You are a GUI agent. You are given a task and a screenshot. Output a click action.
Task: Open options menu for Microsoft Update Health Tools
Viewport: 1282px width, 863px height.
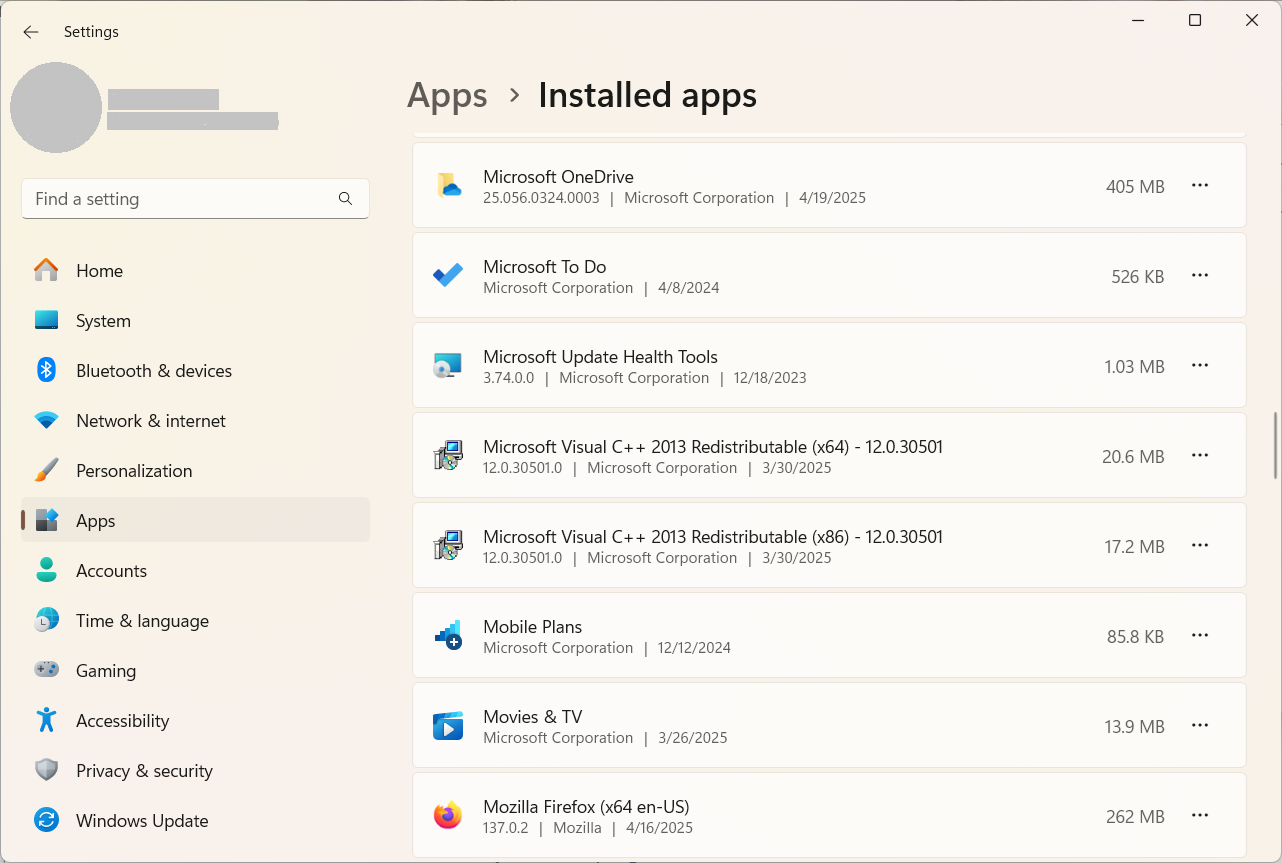coord(1200,365)
